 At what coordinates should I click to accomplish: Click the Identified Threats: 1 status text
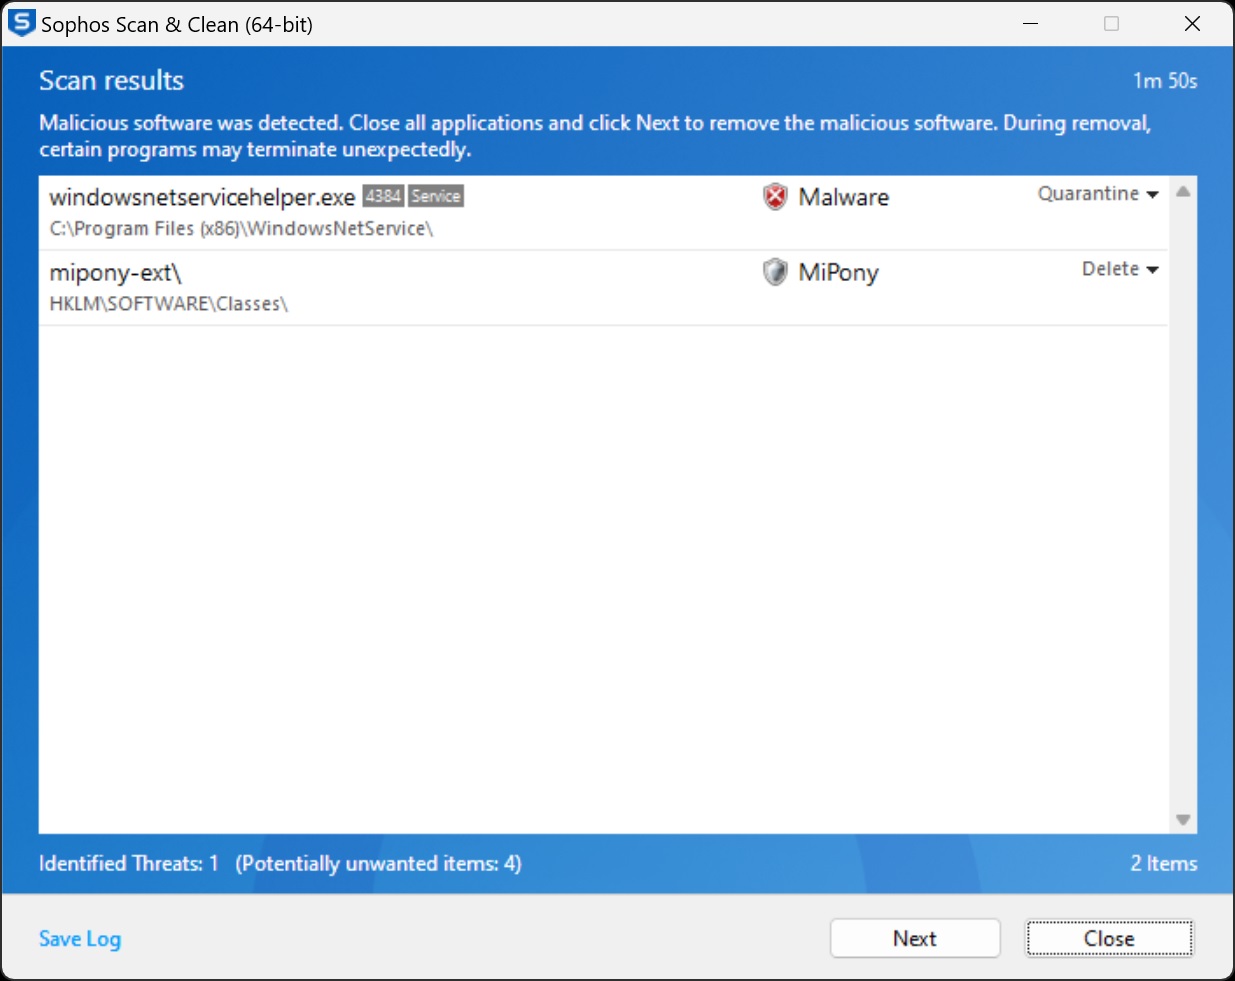pos(129,863)
